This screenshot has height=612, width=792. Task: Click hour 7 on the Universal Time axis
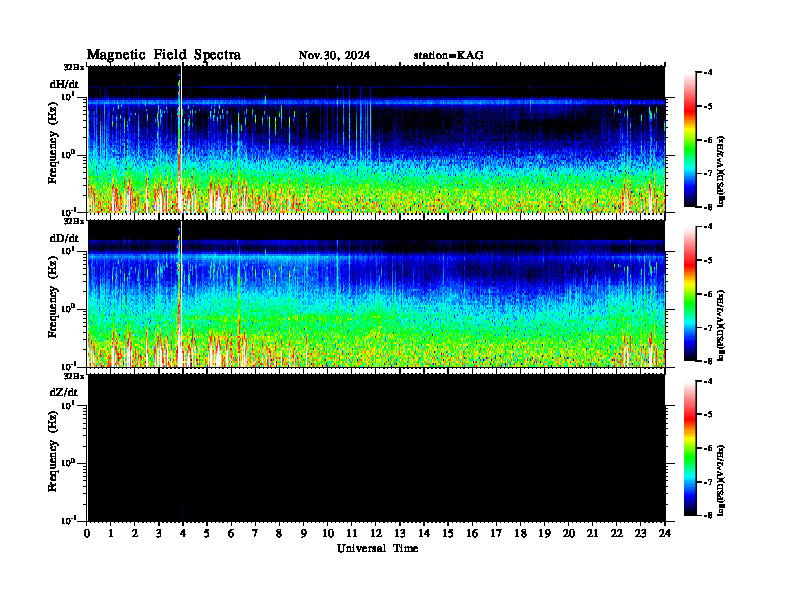click(255, 533)
